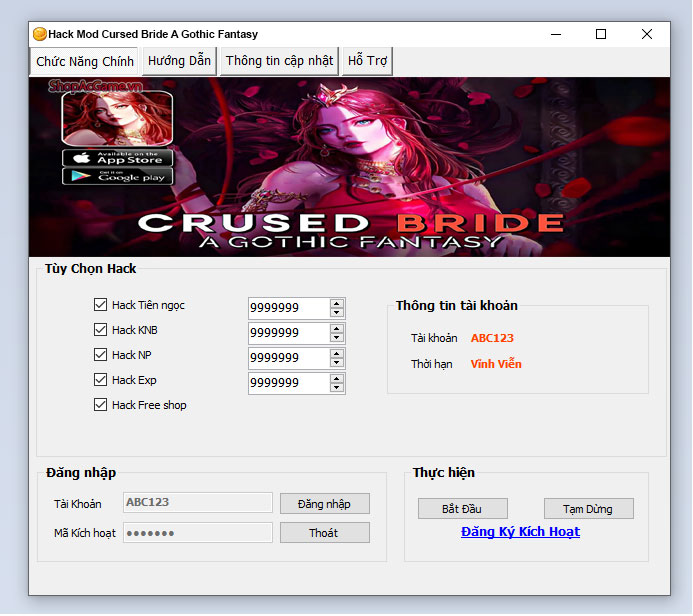
Task: Click the Google Play badge in the banner
Action: (x=117, y=177)
